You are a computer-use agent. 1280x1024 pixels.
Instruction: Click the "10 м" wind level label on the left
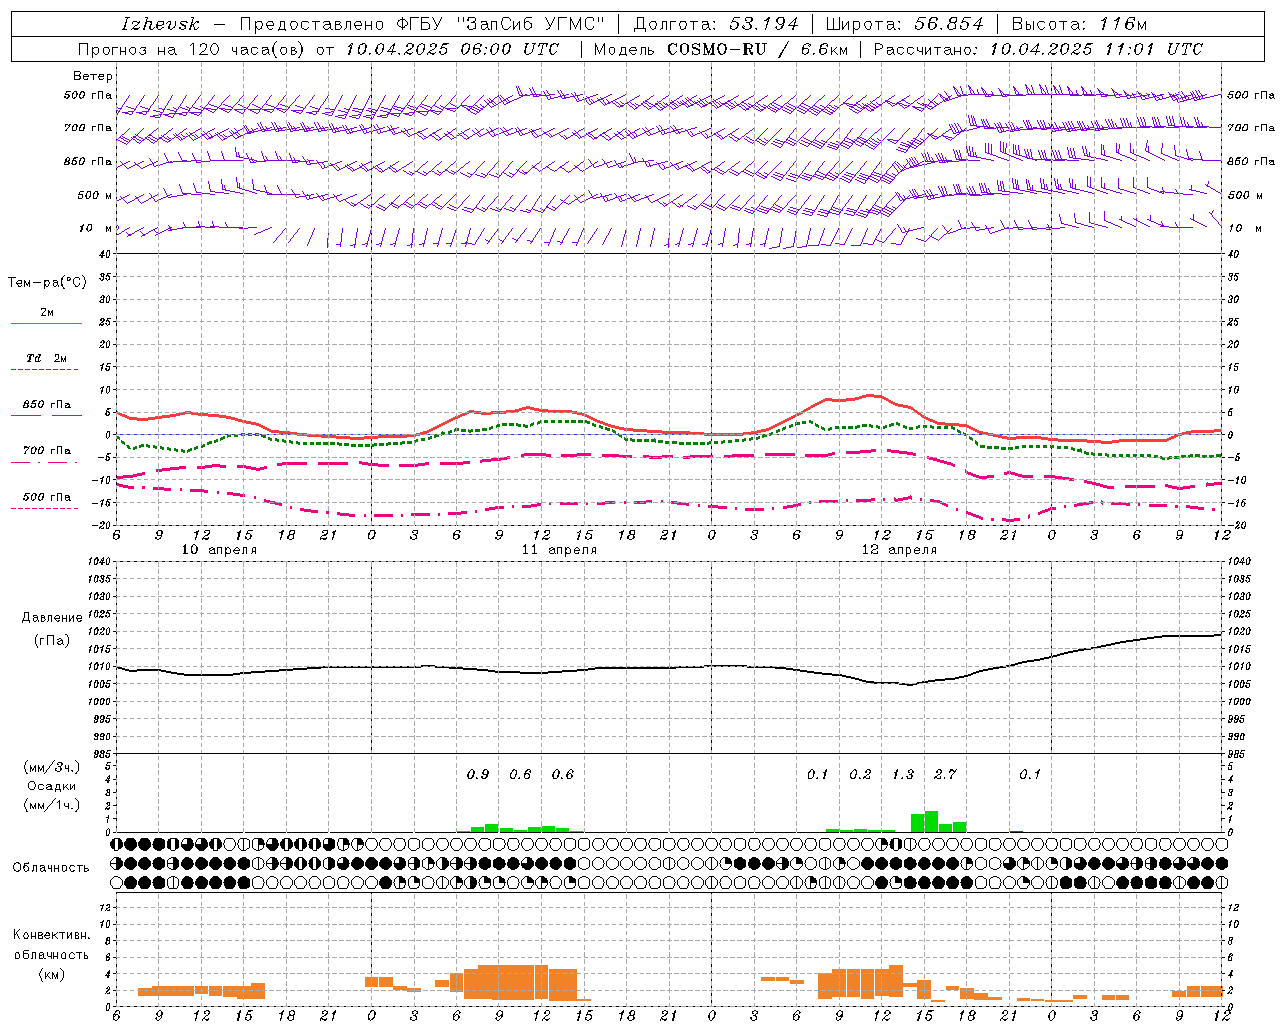pos(95,228)
